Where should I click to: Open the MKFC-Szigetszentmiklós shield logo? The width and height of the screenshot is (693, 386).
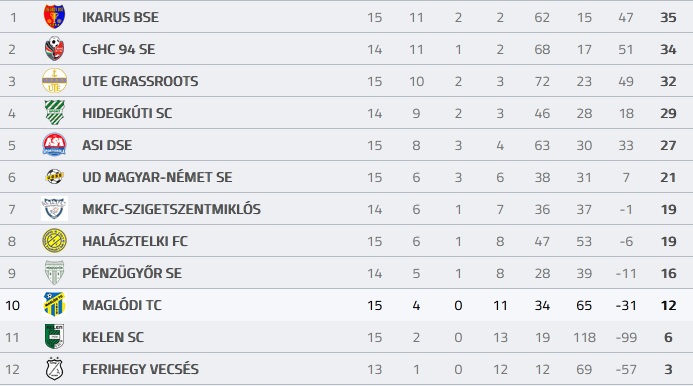pos(54,209)
